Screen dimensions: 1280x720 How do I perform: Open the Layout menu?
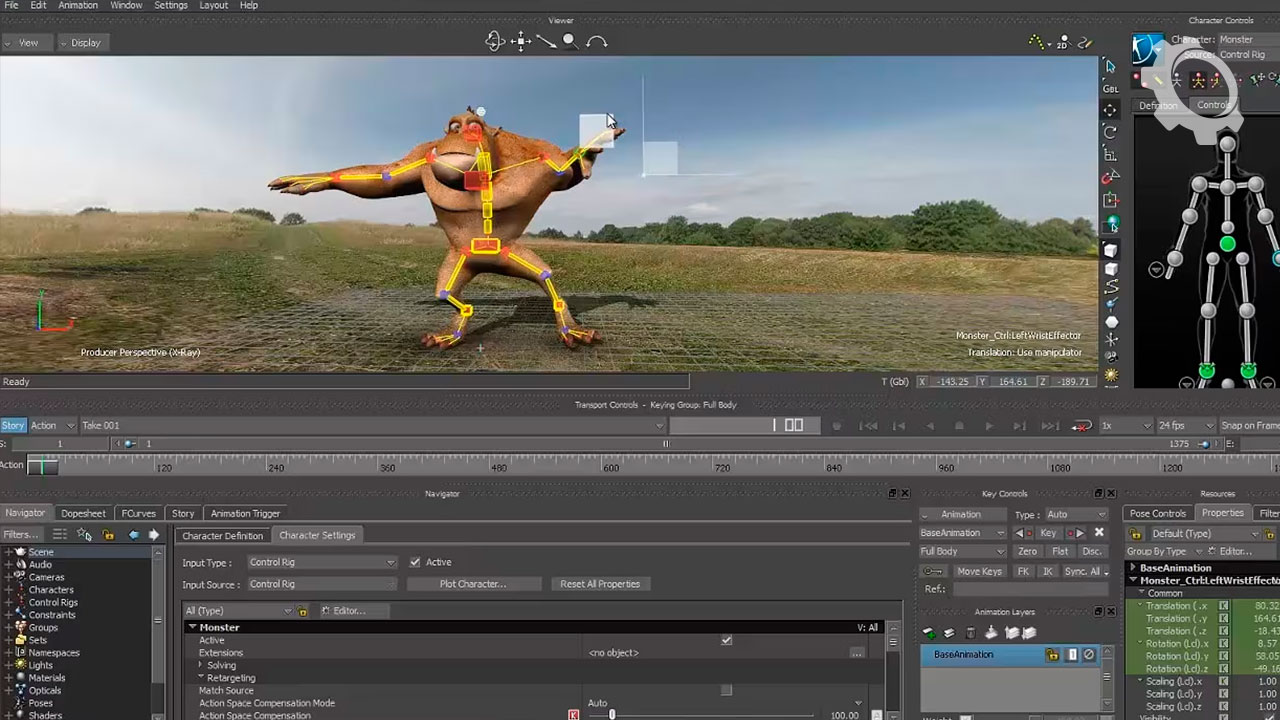point(214,5)
